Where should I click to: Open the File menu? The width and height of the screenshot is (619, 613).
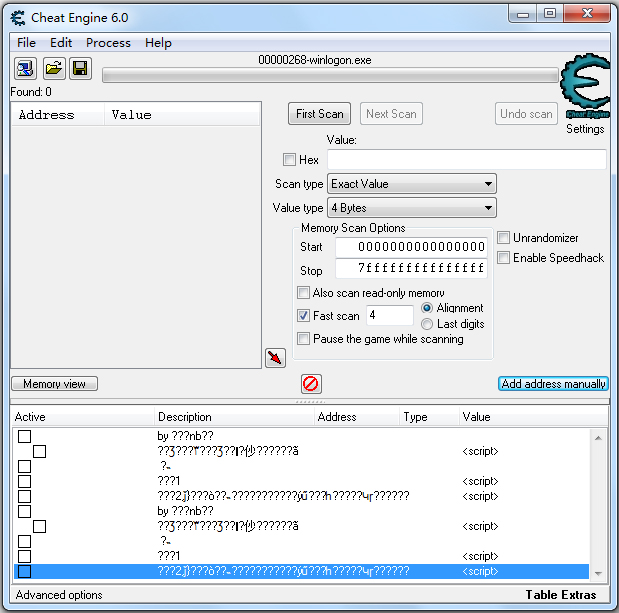pos(26,43)
